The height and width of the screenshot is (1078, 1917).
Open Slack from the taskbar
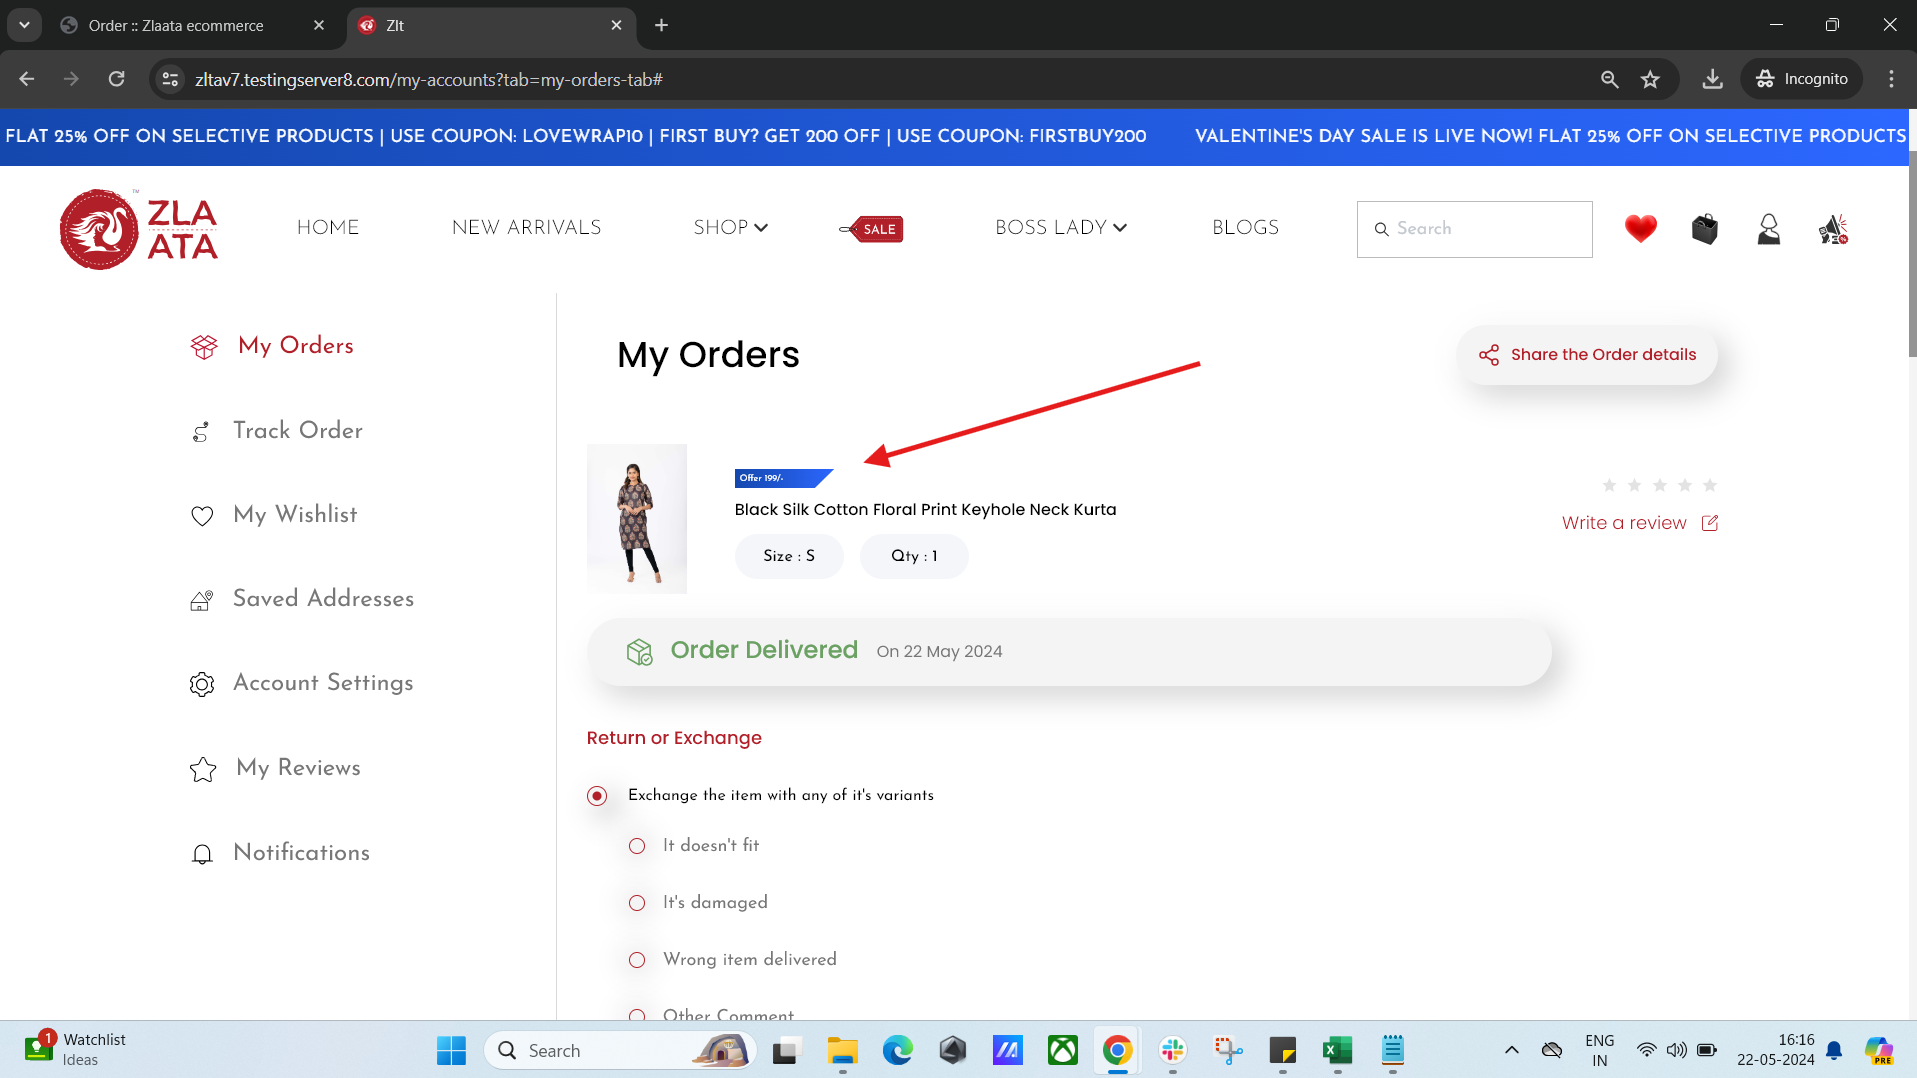click(1172, 1050)
